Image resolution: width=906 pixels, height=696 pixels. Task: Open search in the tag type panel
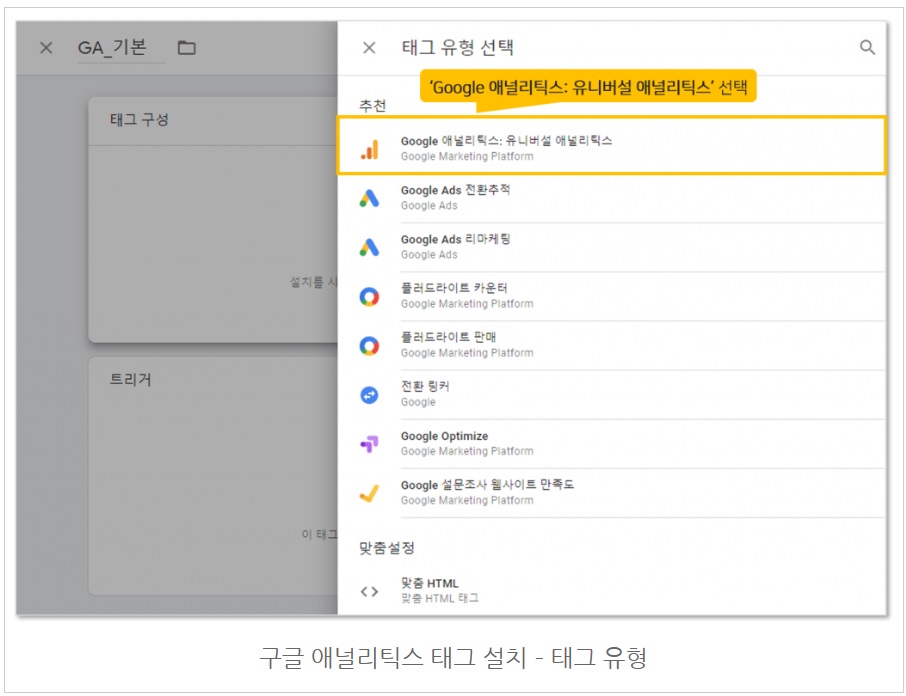click(x=867, y=47)
